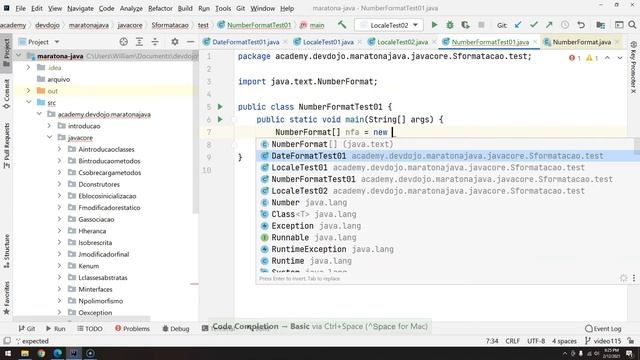Show Git history clock icon
640x360 pixels.
click(565, 25)
